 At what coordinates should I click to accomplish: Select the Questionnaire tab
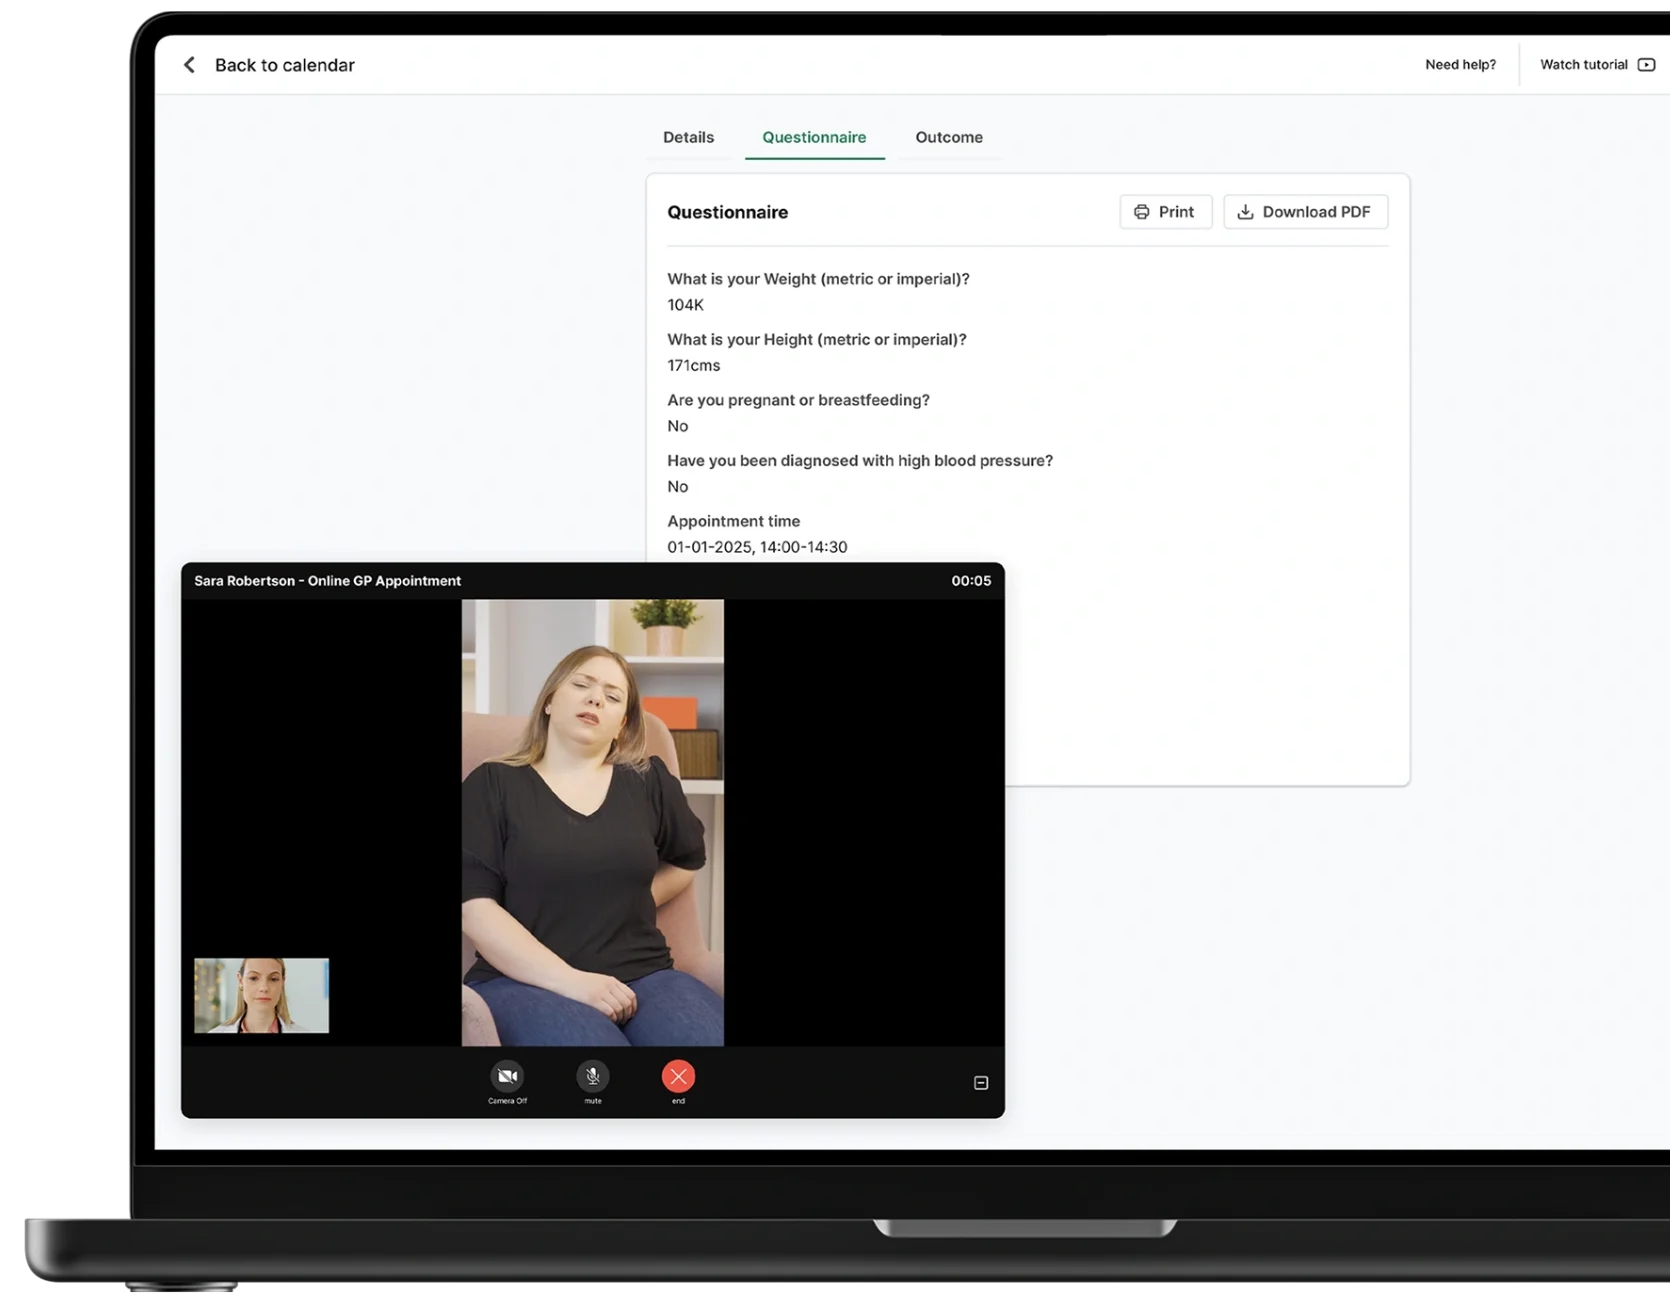tap(814, 137)
